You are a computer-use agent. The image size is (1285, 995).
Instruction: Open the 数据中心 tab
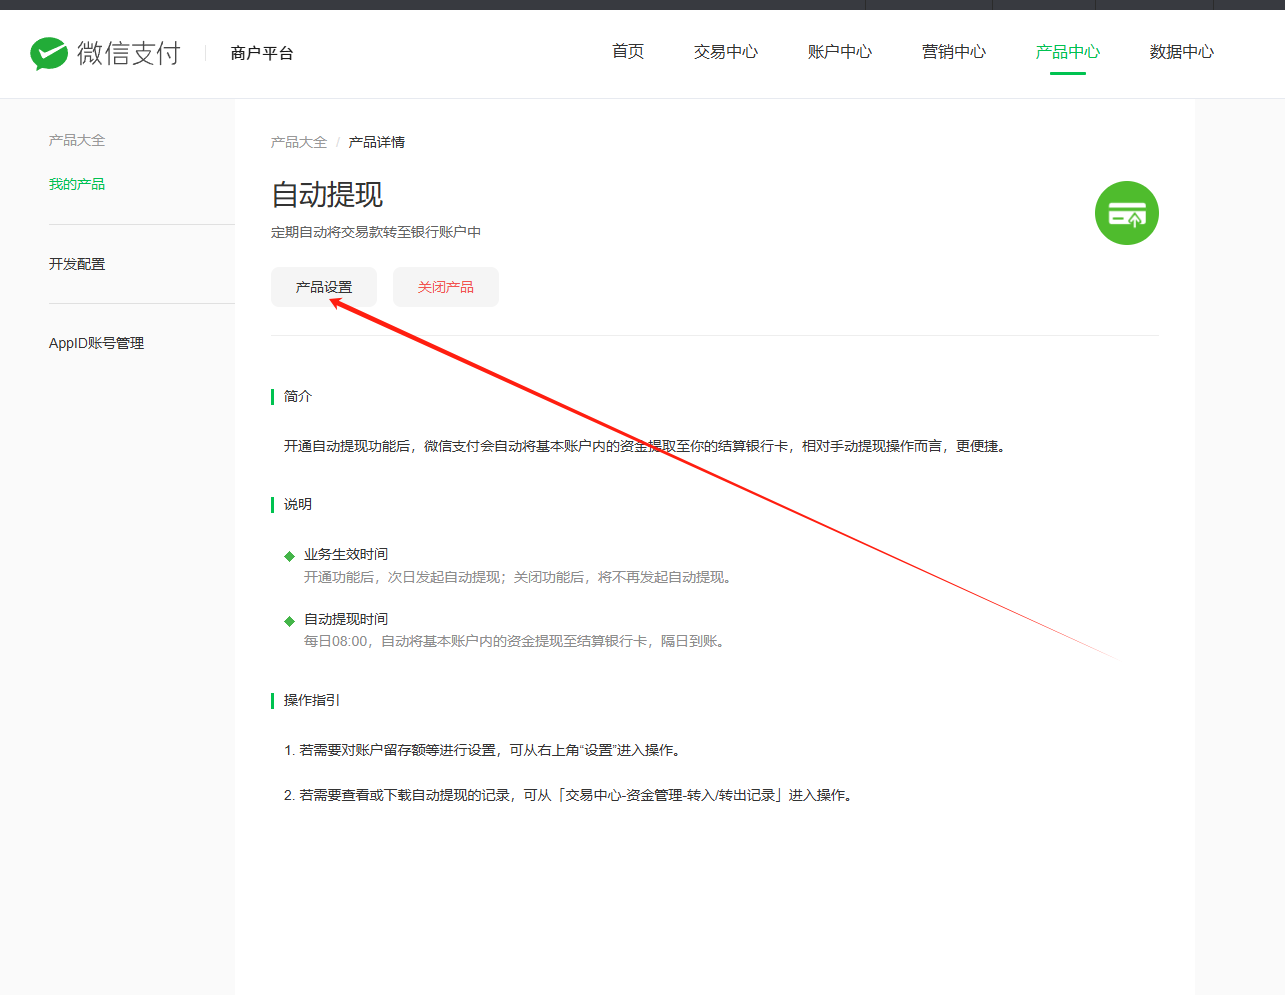click(1182, 52)
